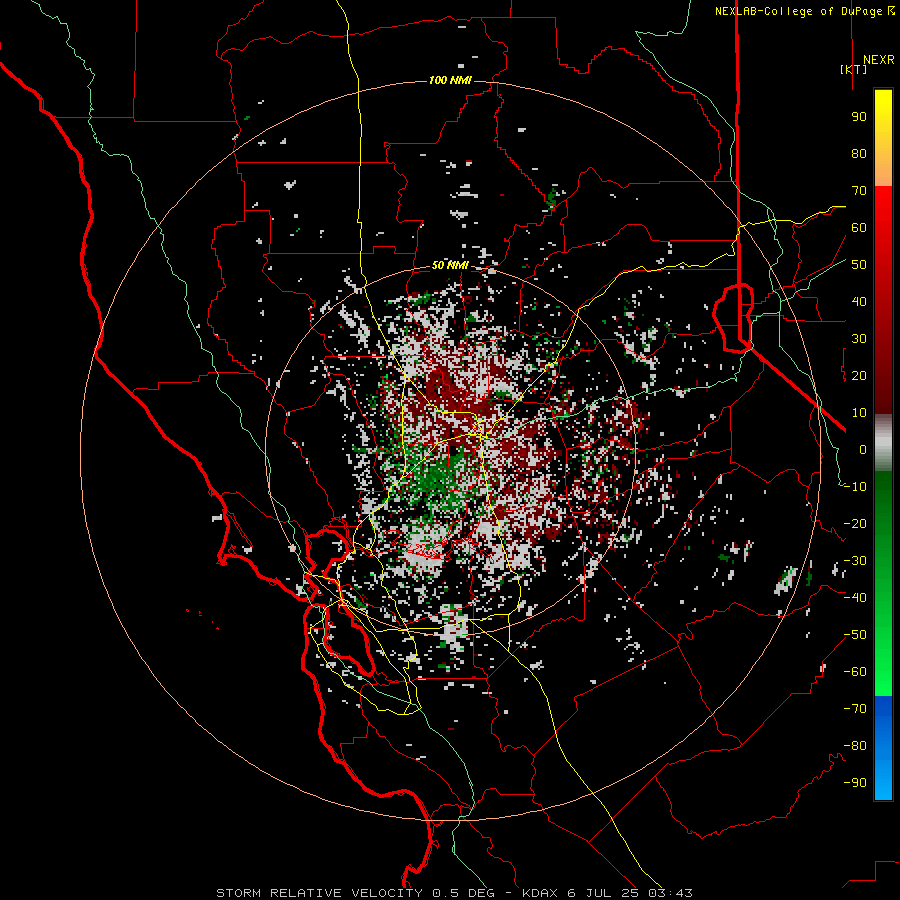
Task: Click the -10 value on velocity scale
Action: [855, 487]
